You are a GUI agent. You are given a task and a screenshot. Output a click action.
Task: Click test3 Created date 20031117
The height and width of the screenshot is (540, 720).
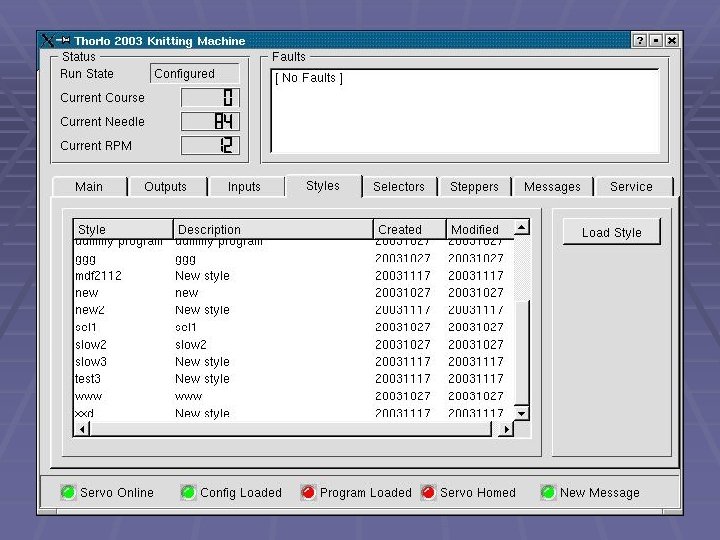click(403, 379)
